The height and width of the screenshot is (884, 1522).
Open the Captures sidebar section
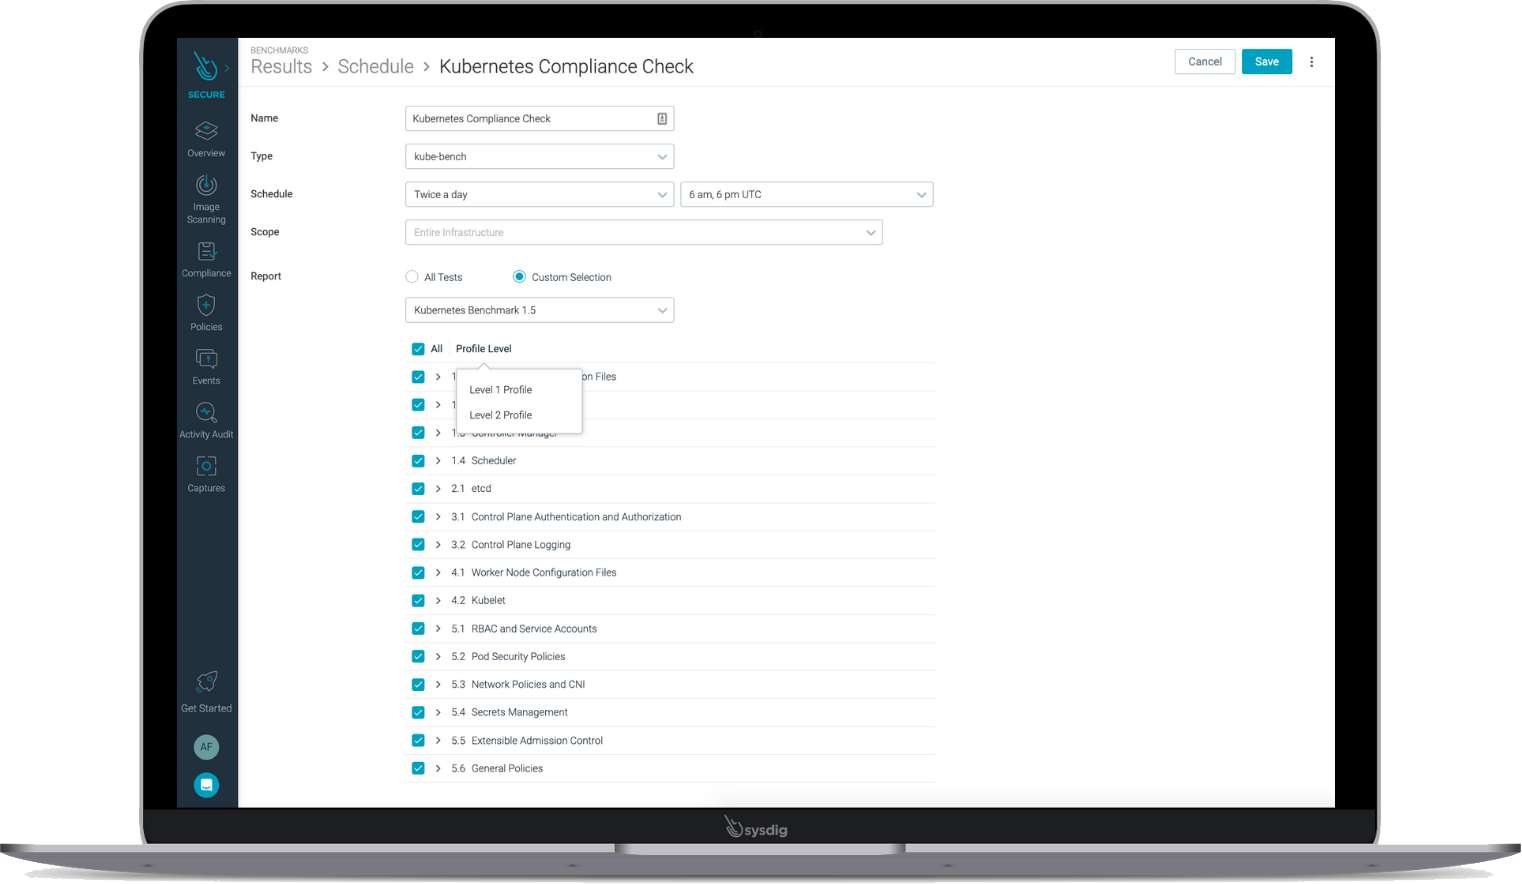click(x=206, y=475)
